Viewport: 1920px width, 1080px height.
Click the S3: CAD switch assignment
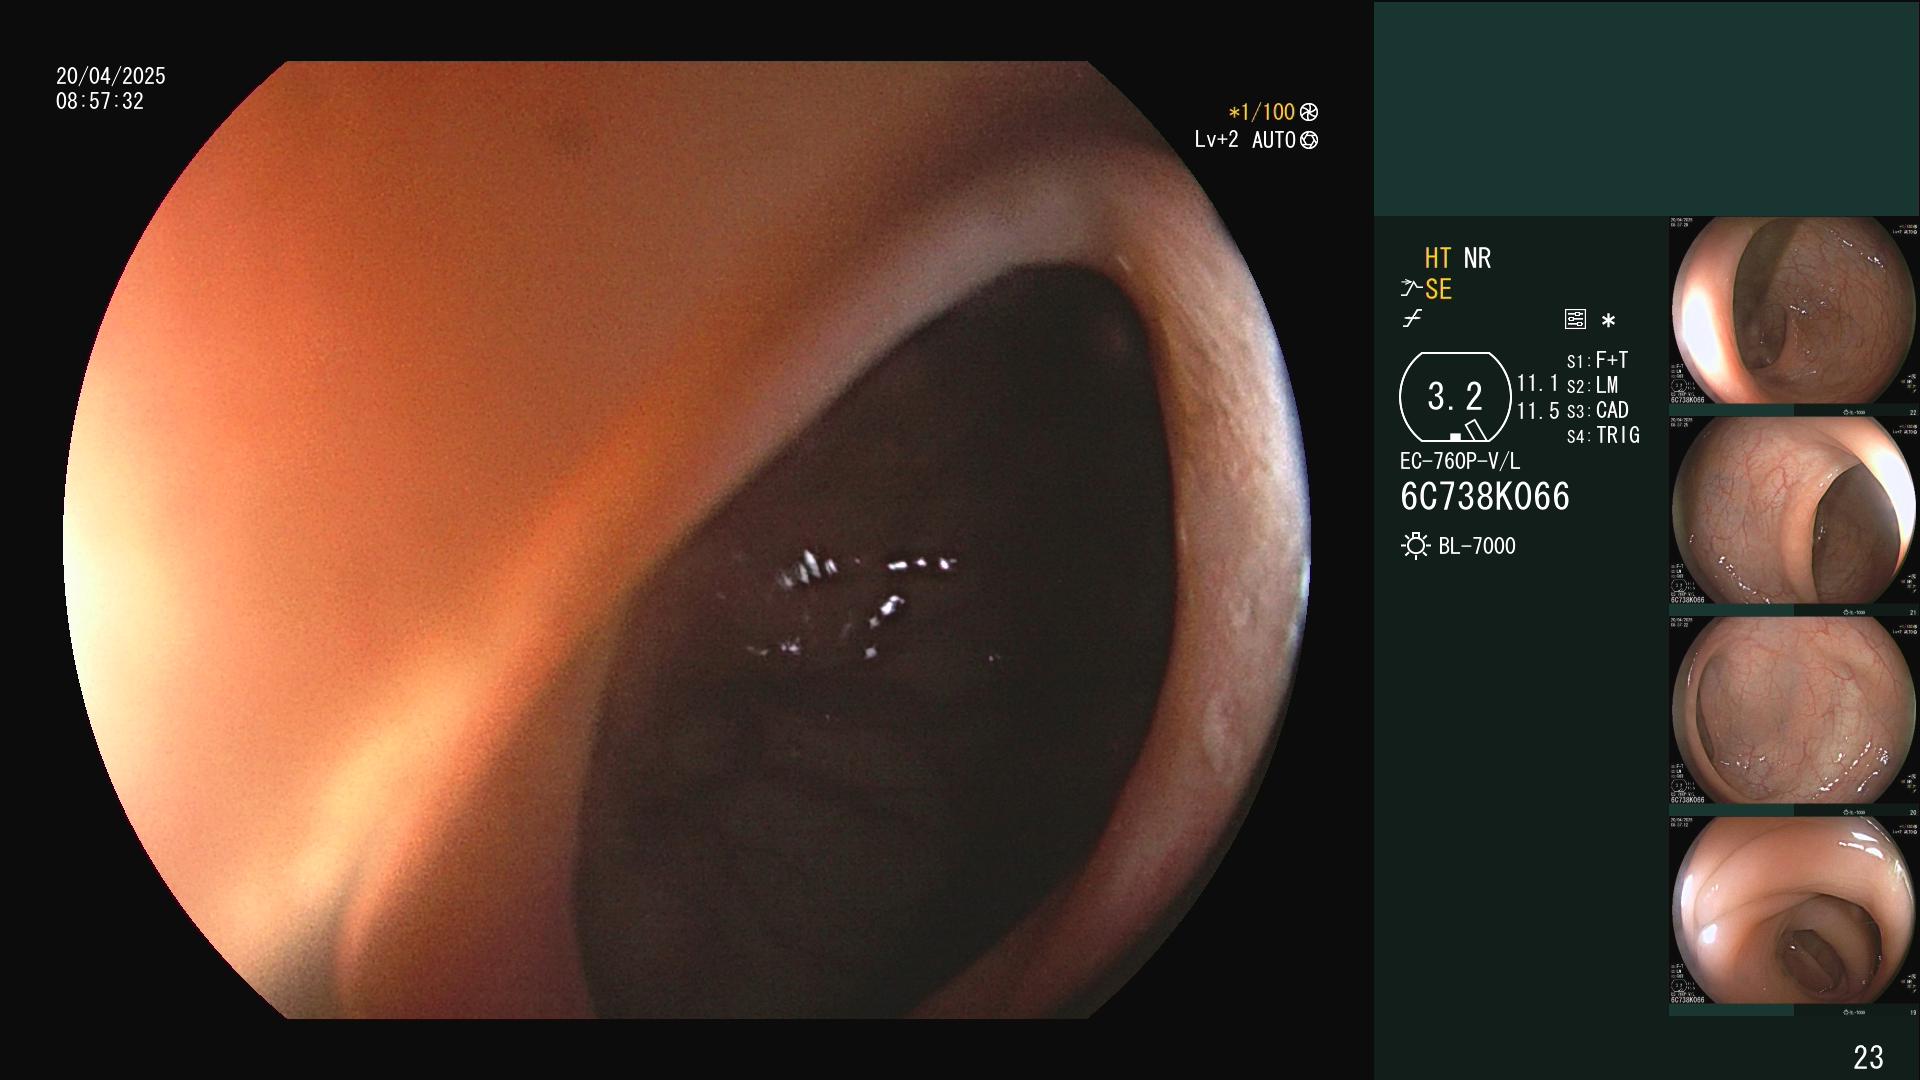pyautogui.click(x=1597, y=410)
